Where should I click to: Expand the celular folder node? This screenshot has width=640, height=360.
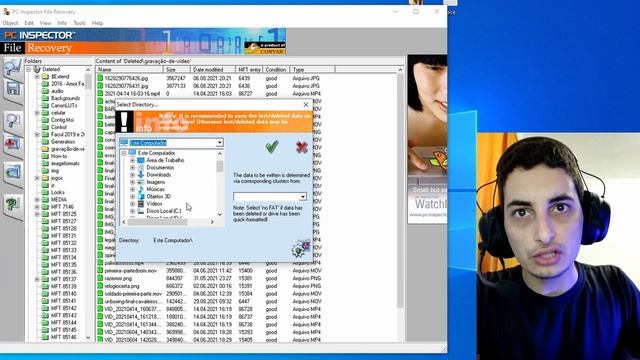pos(37,113)
